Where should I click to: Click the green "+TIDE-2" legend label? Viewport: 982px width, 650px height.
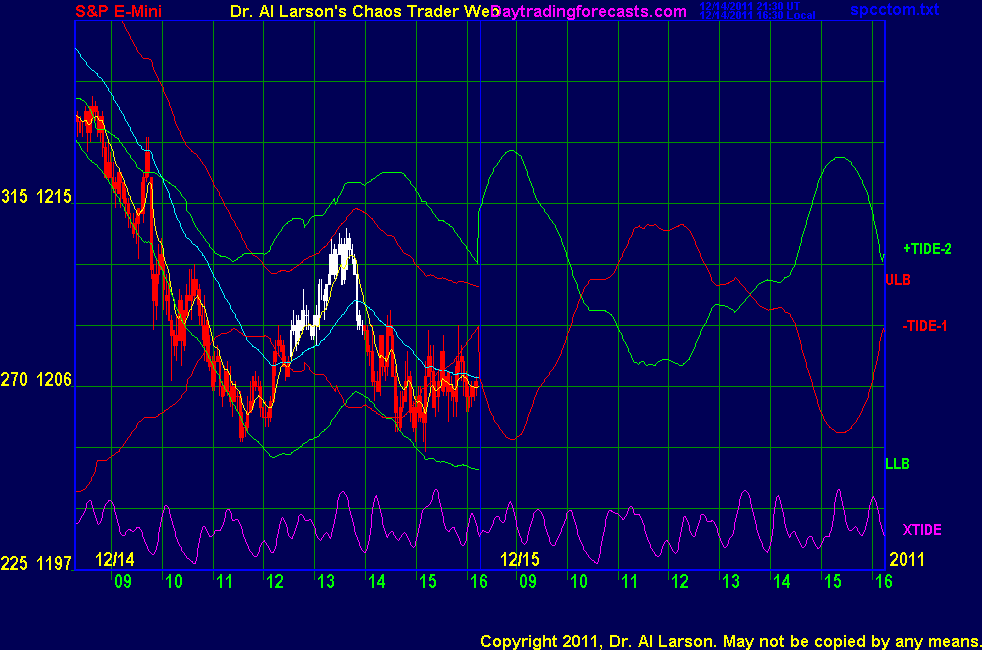(x=927, y=249)
